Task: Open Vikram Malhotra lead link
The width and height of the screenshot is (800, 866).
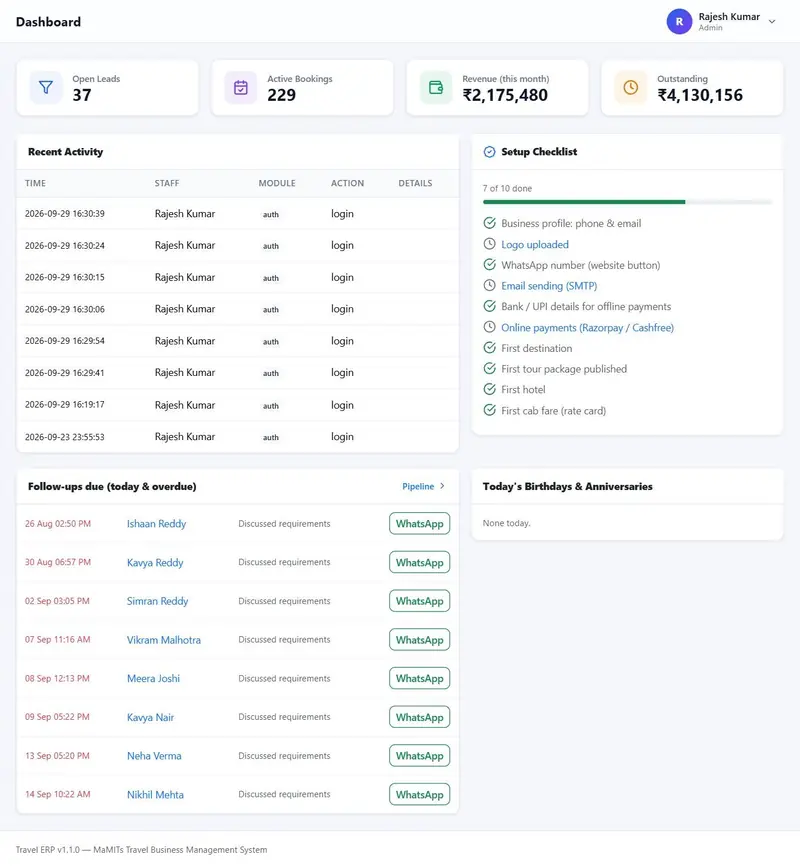Action: (x=164, y=640)
